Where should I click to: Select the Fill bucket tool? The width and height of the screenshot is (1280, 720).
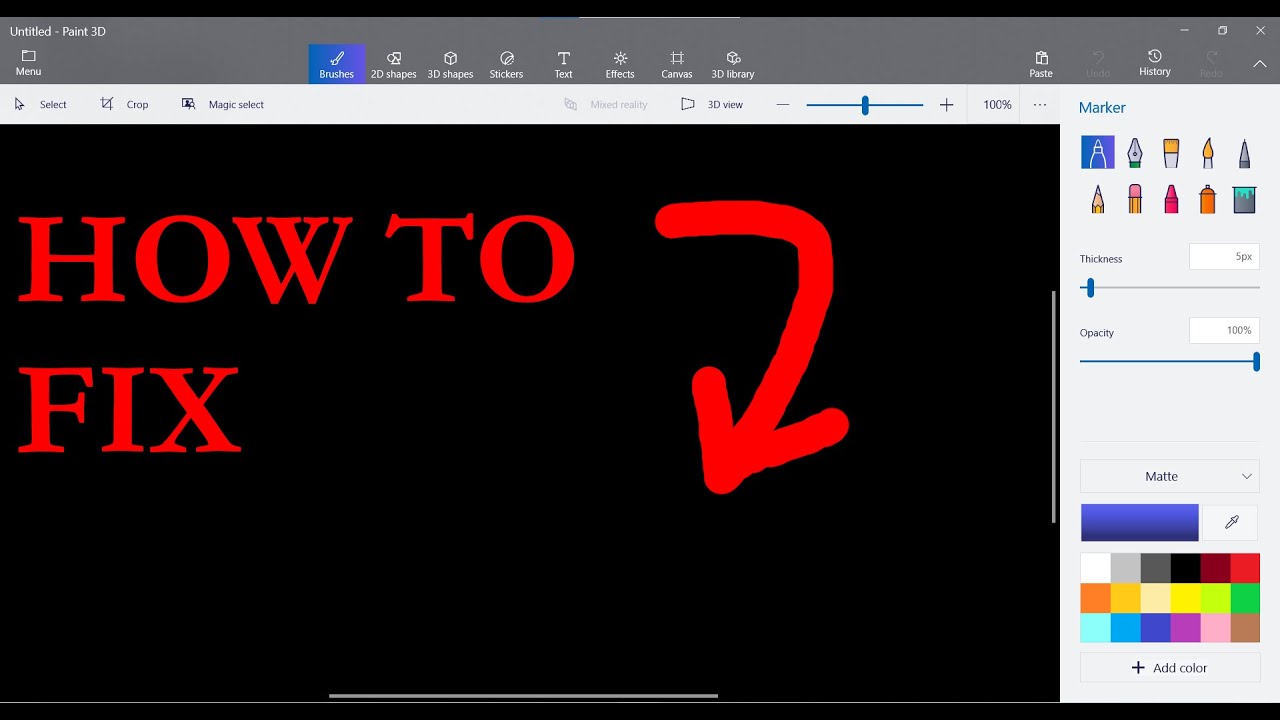coord(1244,199)
